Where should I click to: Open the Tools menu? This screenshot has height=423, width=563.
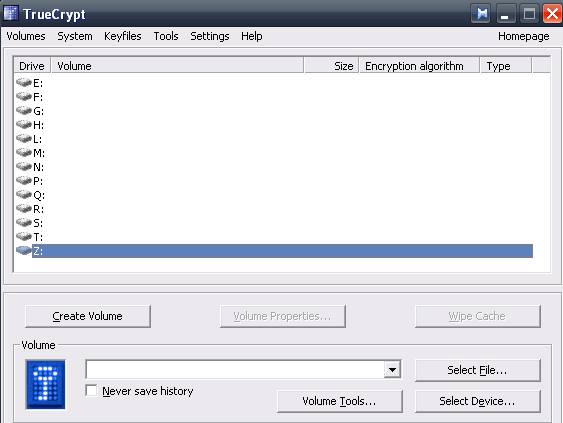coord(166,36)
